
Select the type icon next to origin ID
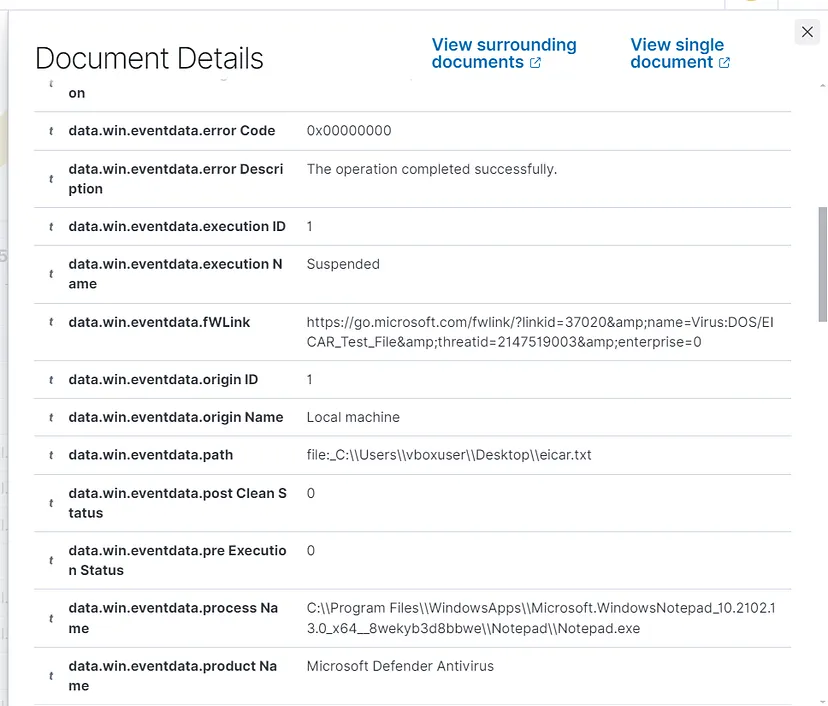50,379
